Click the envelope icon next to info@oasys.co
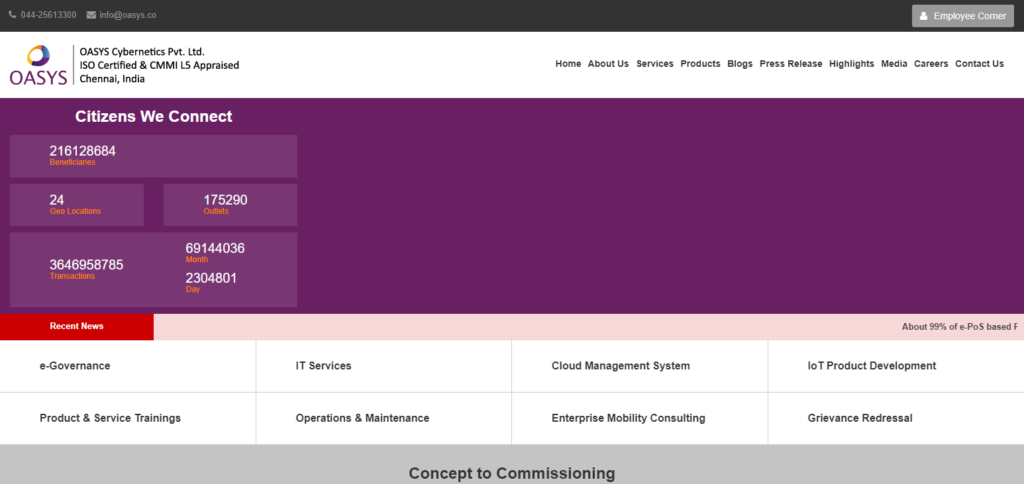 click(91, 15)
